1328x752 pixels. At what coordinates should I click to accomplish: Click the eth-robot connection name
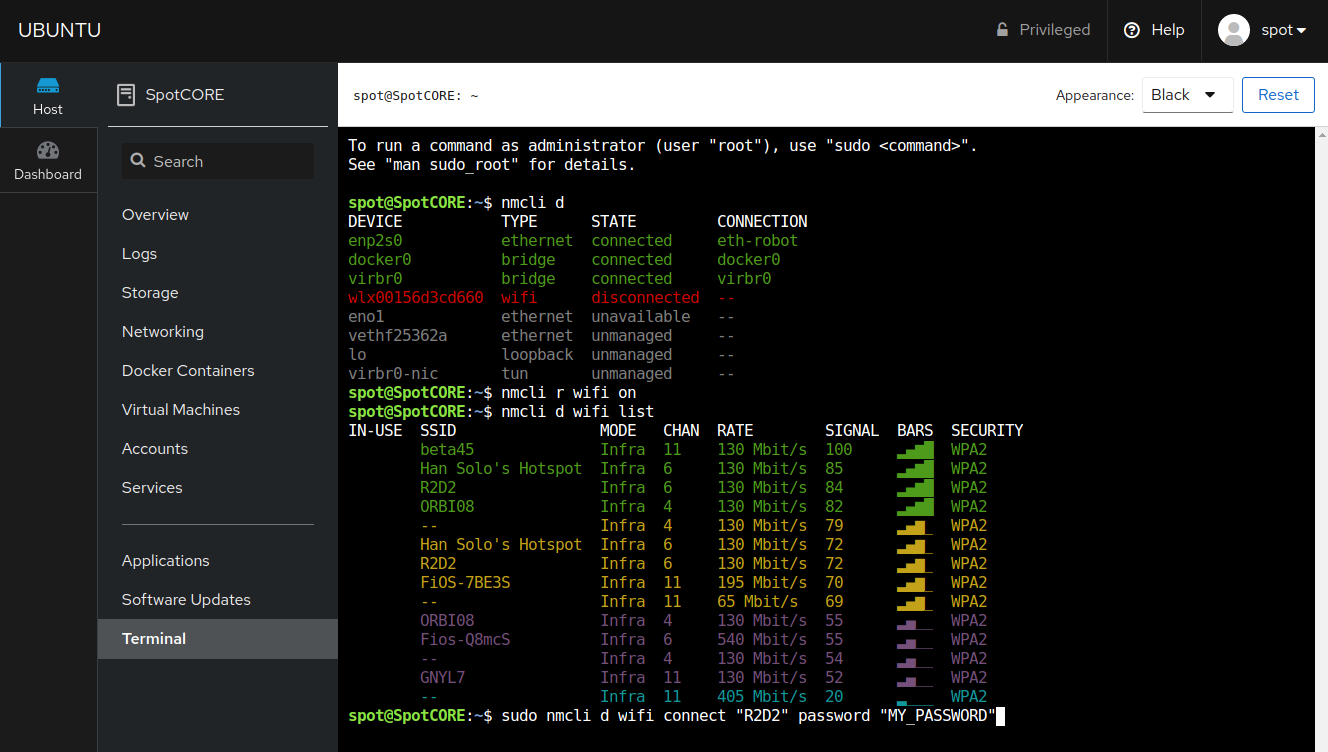758,241
